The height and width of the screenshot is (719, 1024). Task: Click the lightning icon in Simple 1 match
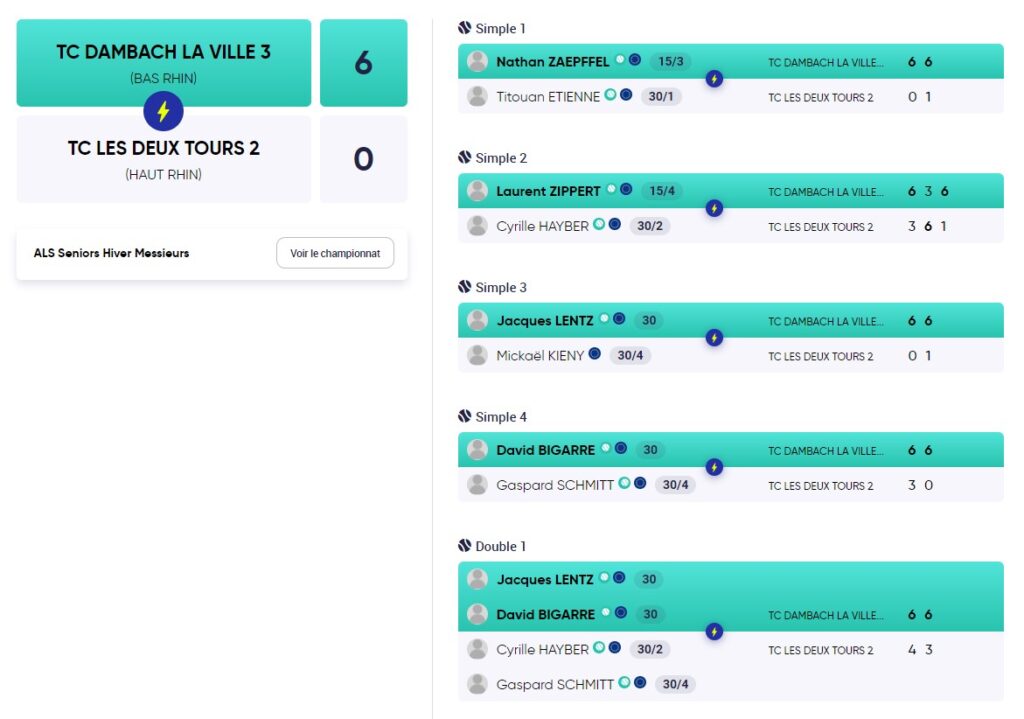coord(714,79)
